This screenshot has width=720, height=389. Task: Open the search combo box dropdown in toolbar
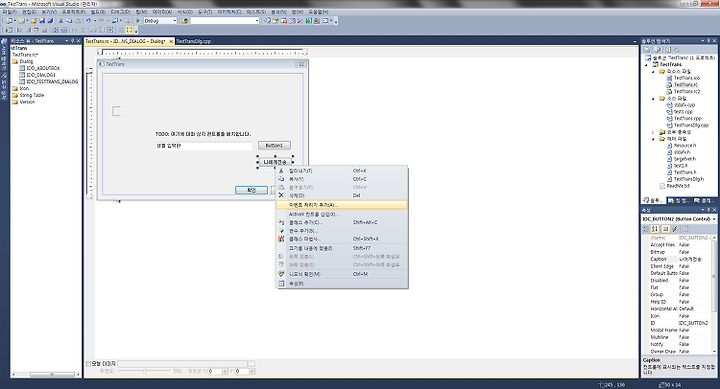click(x=257, y=21)
